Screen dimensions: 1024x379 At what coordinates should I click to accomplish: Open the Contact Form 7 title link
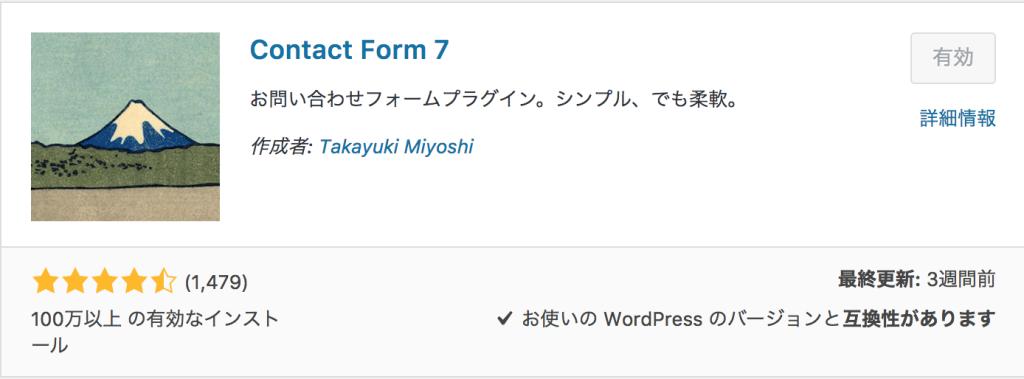[x=349, y=50]
